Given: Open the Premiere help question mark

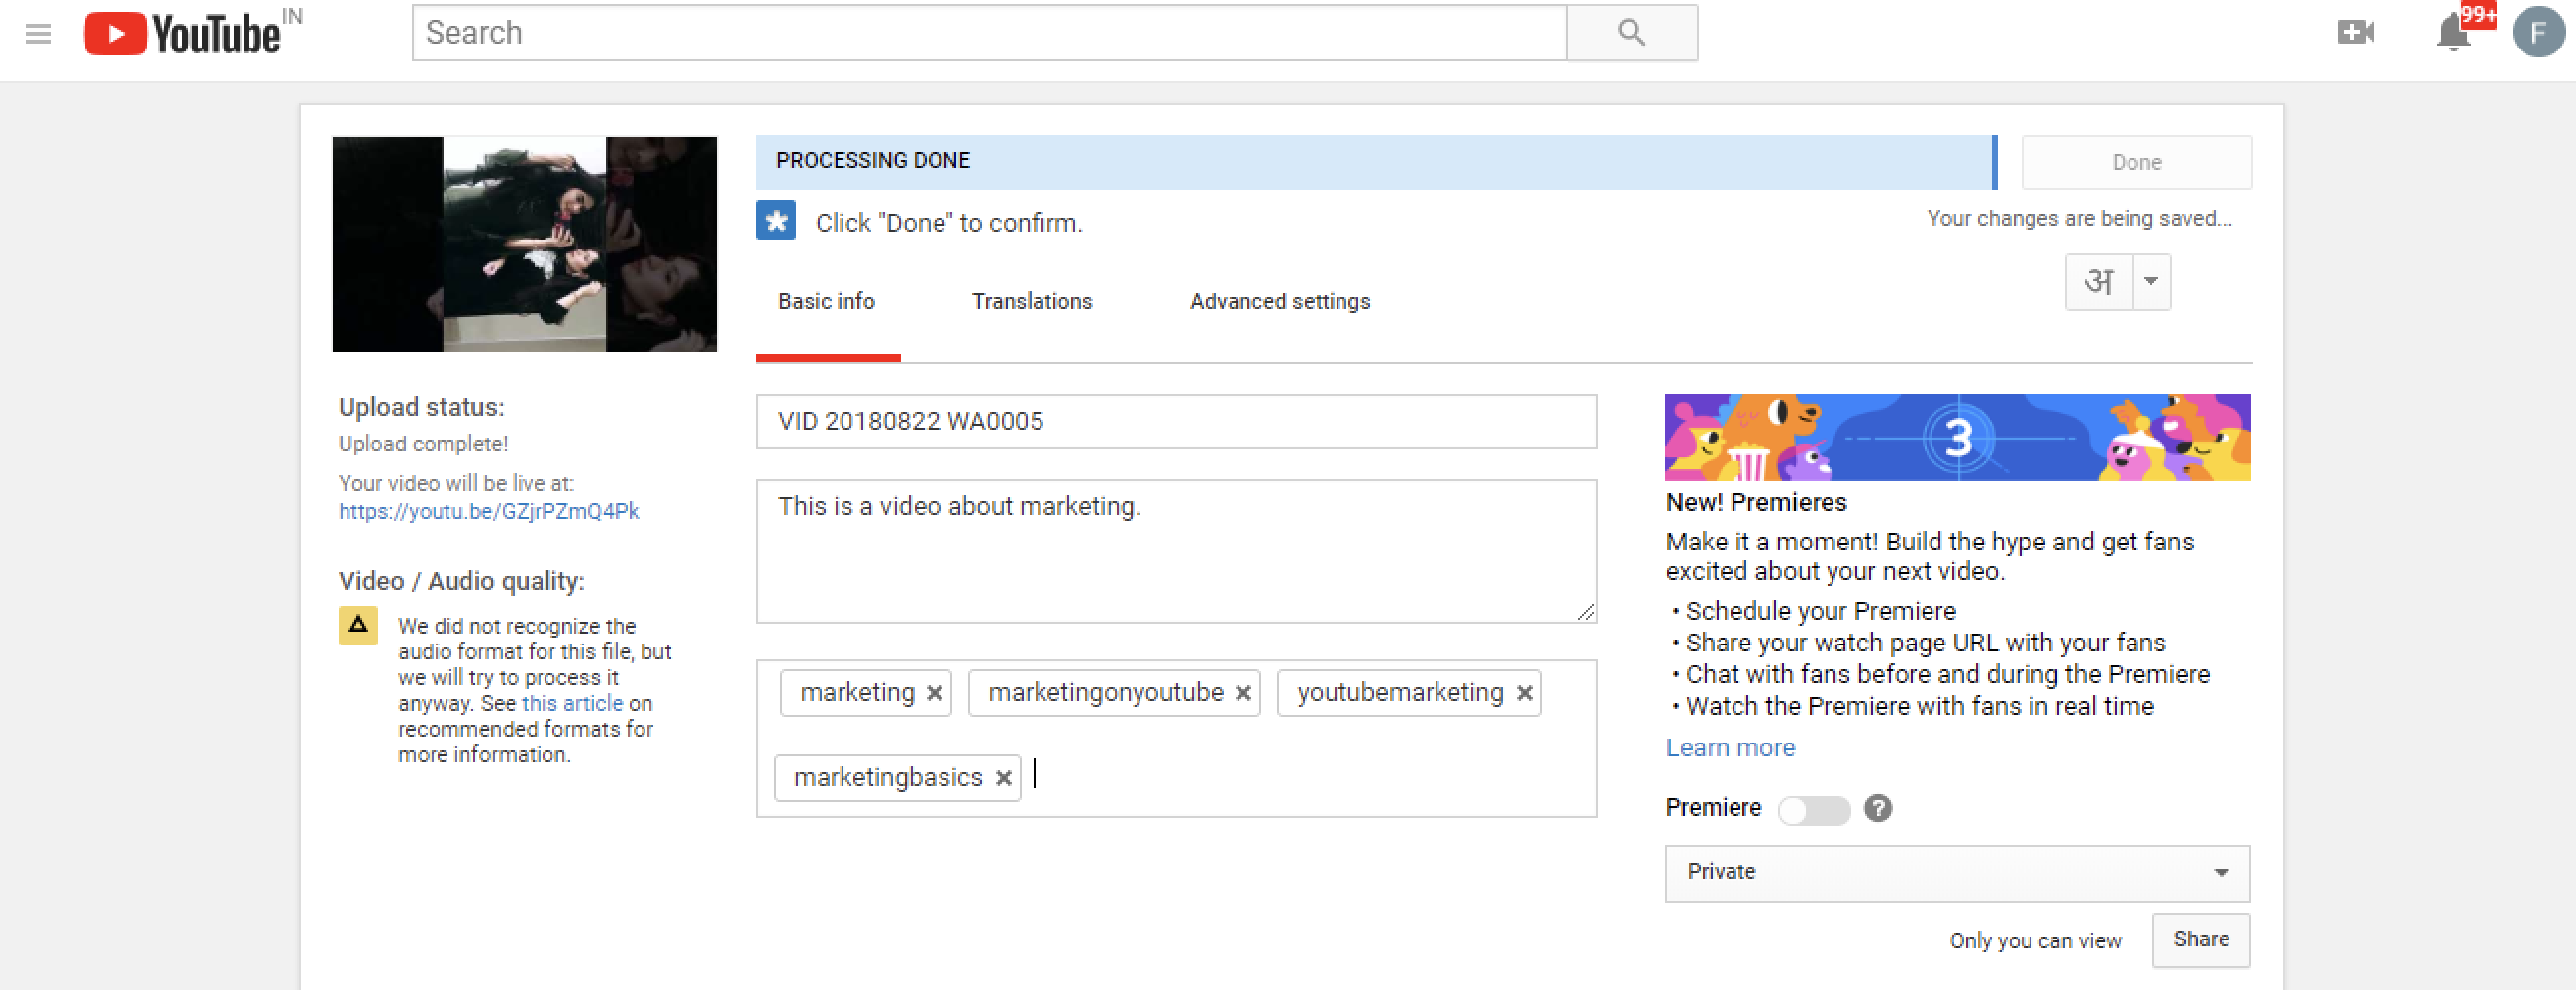Looking at the screenshot, I should 1878,808.
